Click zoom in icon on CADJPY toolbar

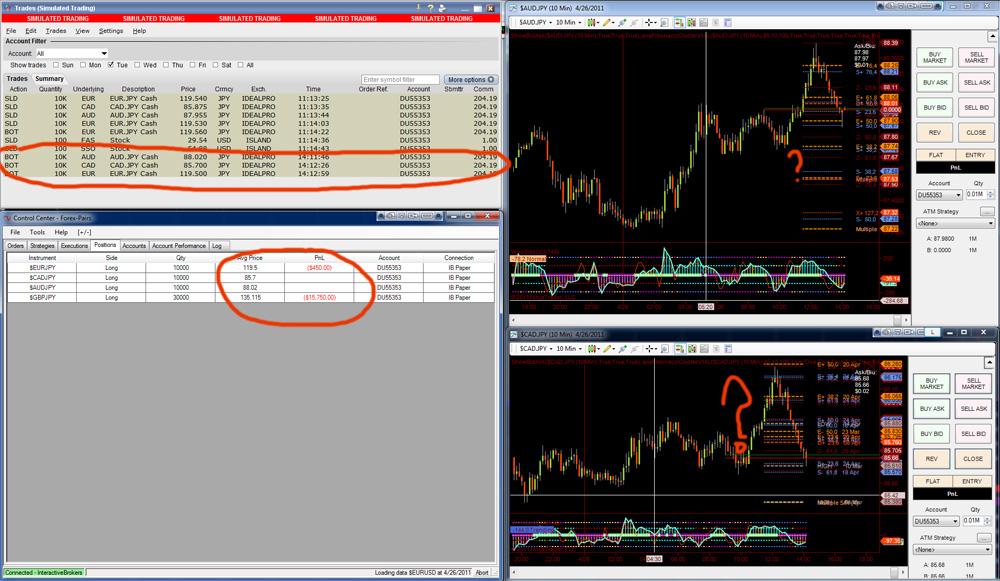click(x=623, y=349)
